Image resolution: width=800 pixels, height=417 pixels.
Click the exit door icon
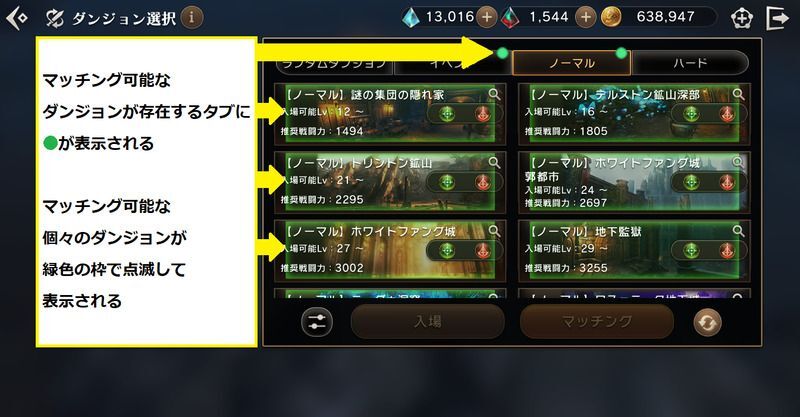(x=778, y=18)
